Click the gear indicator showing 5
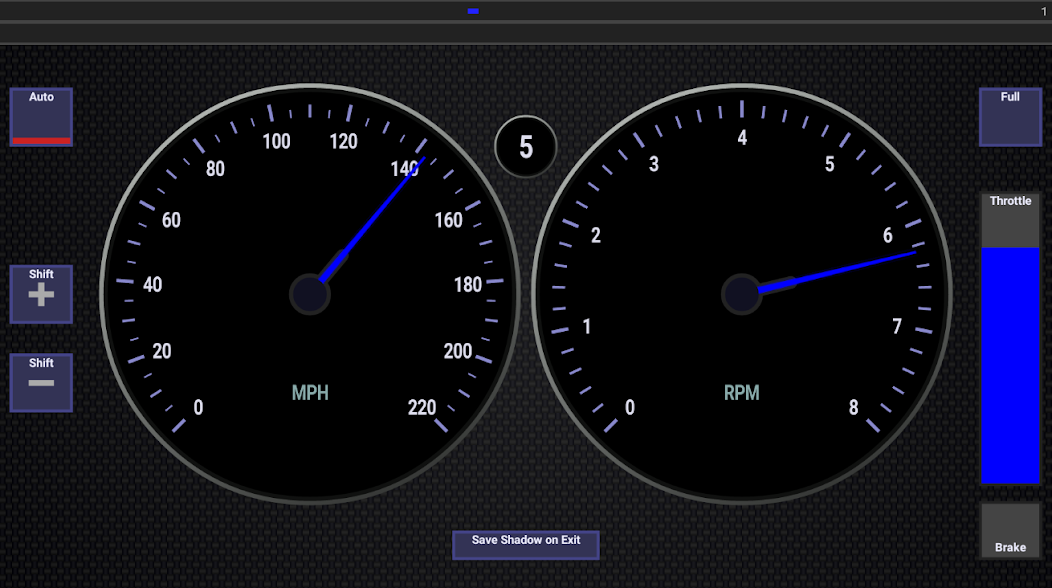The height and width of the screenshot is (588, 1052). (525, 146)
